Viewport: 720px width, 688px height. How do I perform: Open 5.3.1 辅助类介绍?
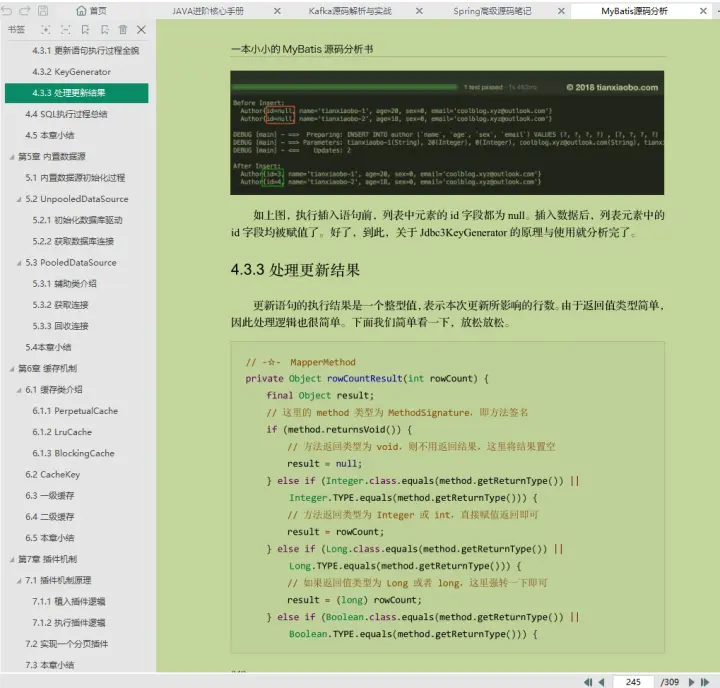(x=64, y=283)
